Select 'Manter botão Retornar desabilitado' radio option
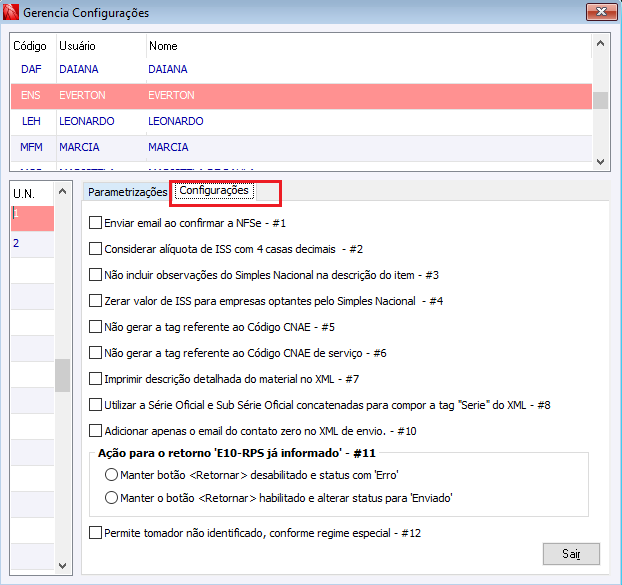The height and width of the screenshot is (585, 622). pos(111,475)
